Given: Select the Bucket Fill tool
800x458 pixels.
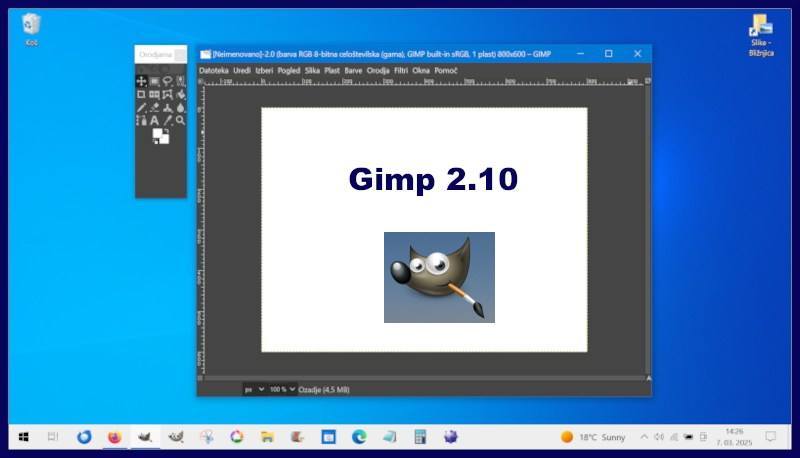Looking at the screenshot, I should tap(180, 94).
